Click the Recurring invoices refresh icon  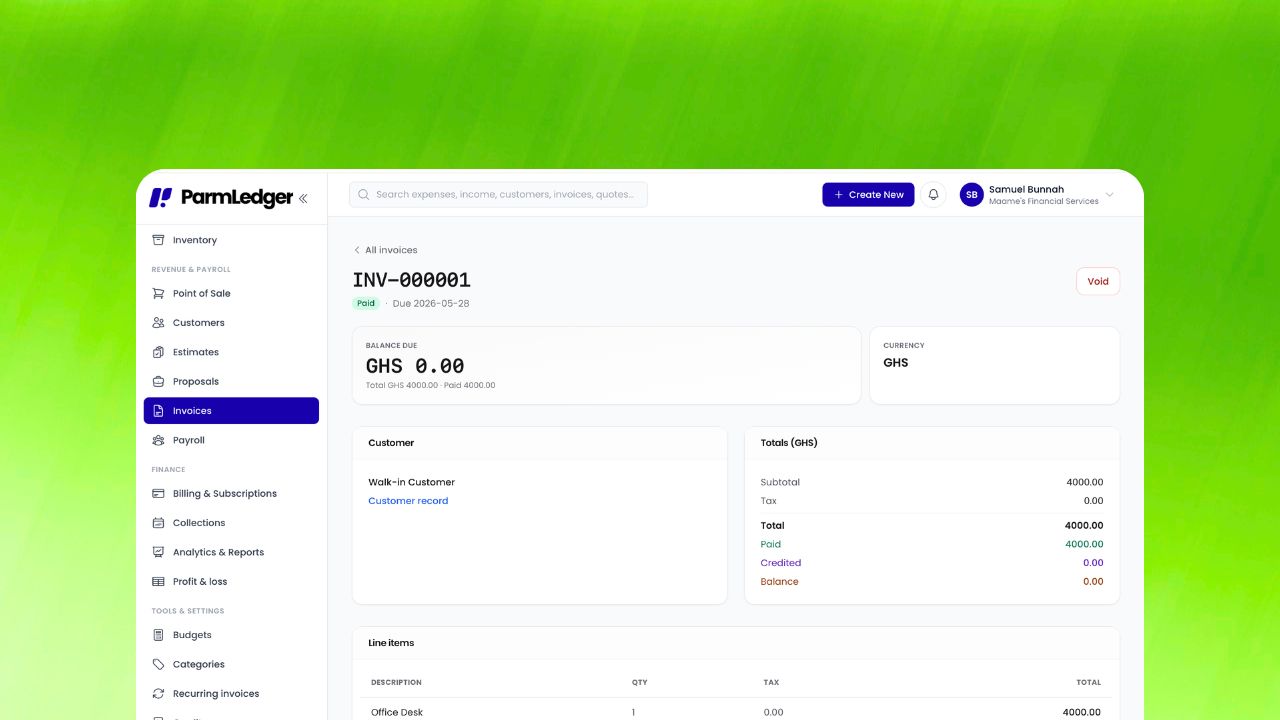[x=158, y=693]
